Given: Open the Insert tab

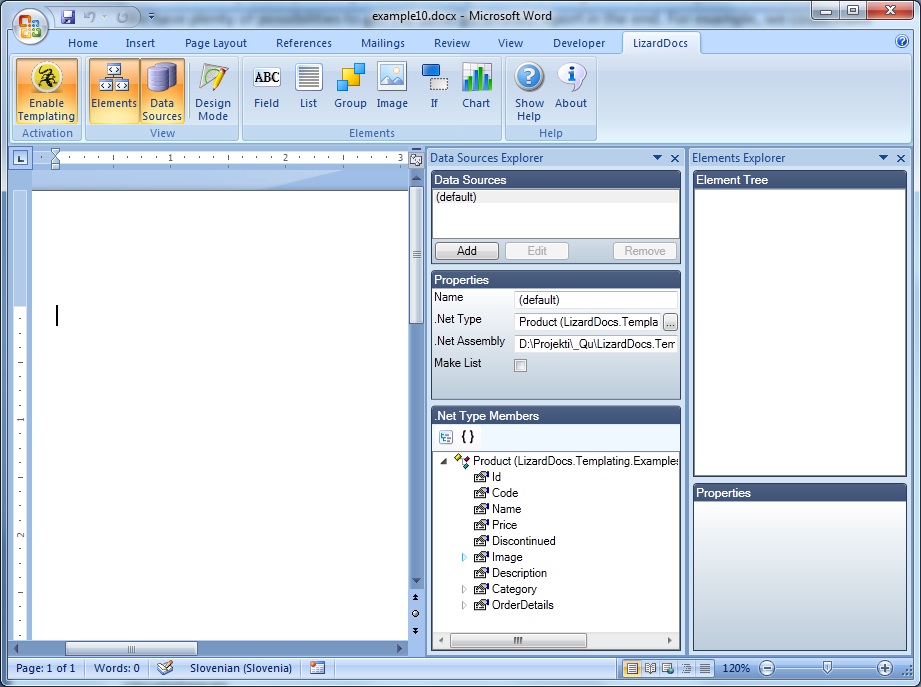Looking at the screenshot, I should point(140,43).
